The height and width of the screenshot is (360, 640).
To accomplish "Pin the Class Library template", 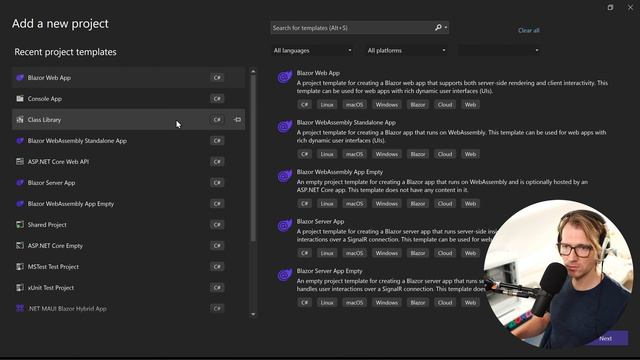I will (238, 120).
